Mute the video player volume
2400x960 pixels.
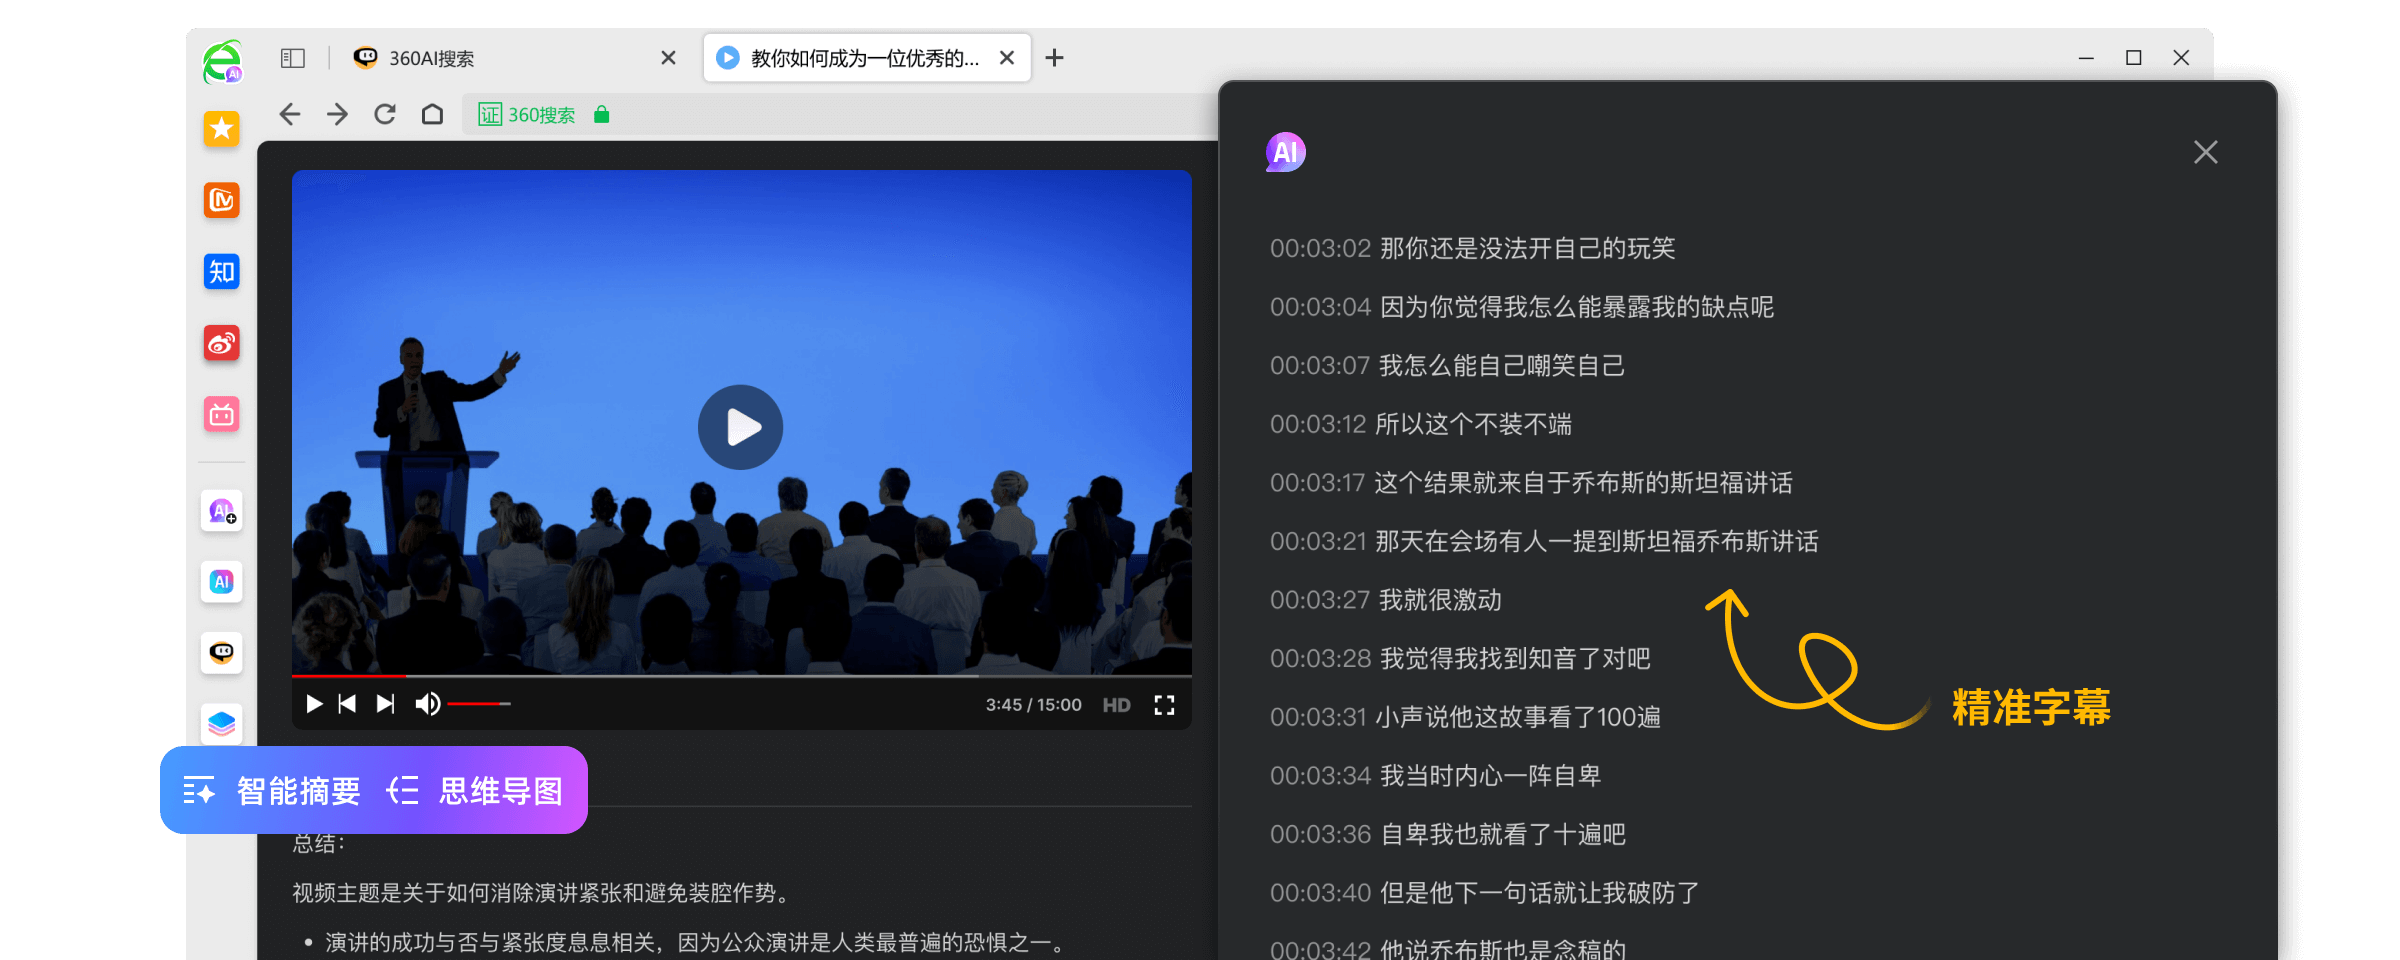[x=428, y=704]
